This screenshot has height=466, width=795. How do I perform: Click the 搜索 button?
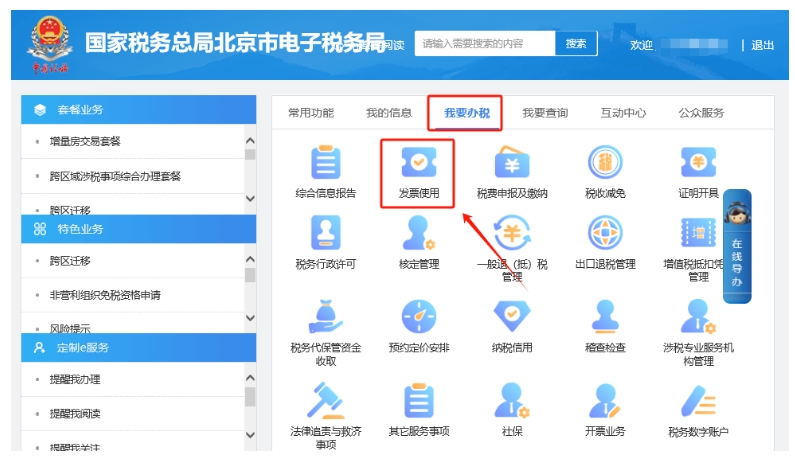pos(576,44)
